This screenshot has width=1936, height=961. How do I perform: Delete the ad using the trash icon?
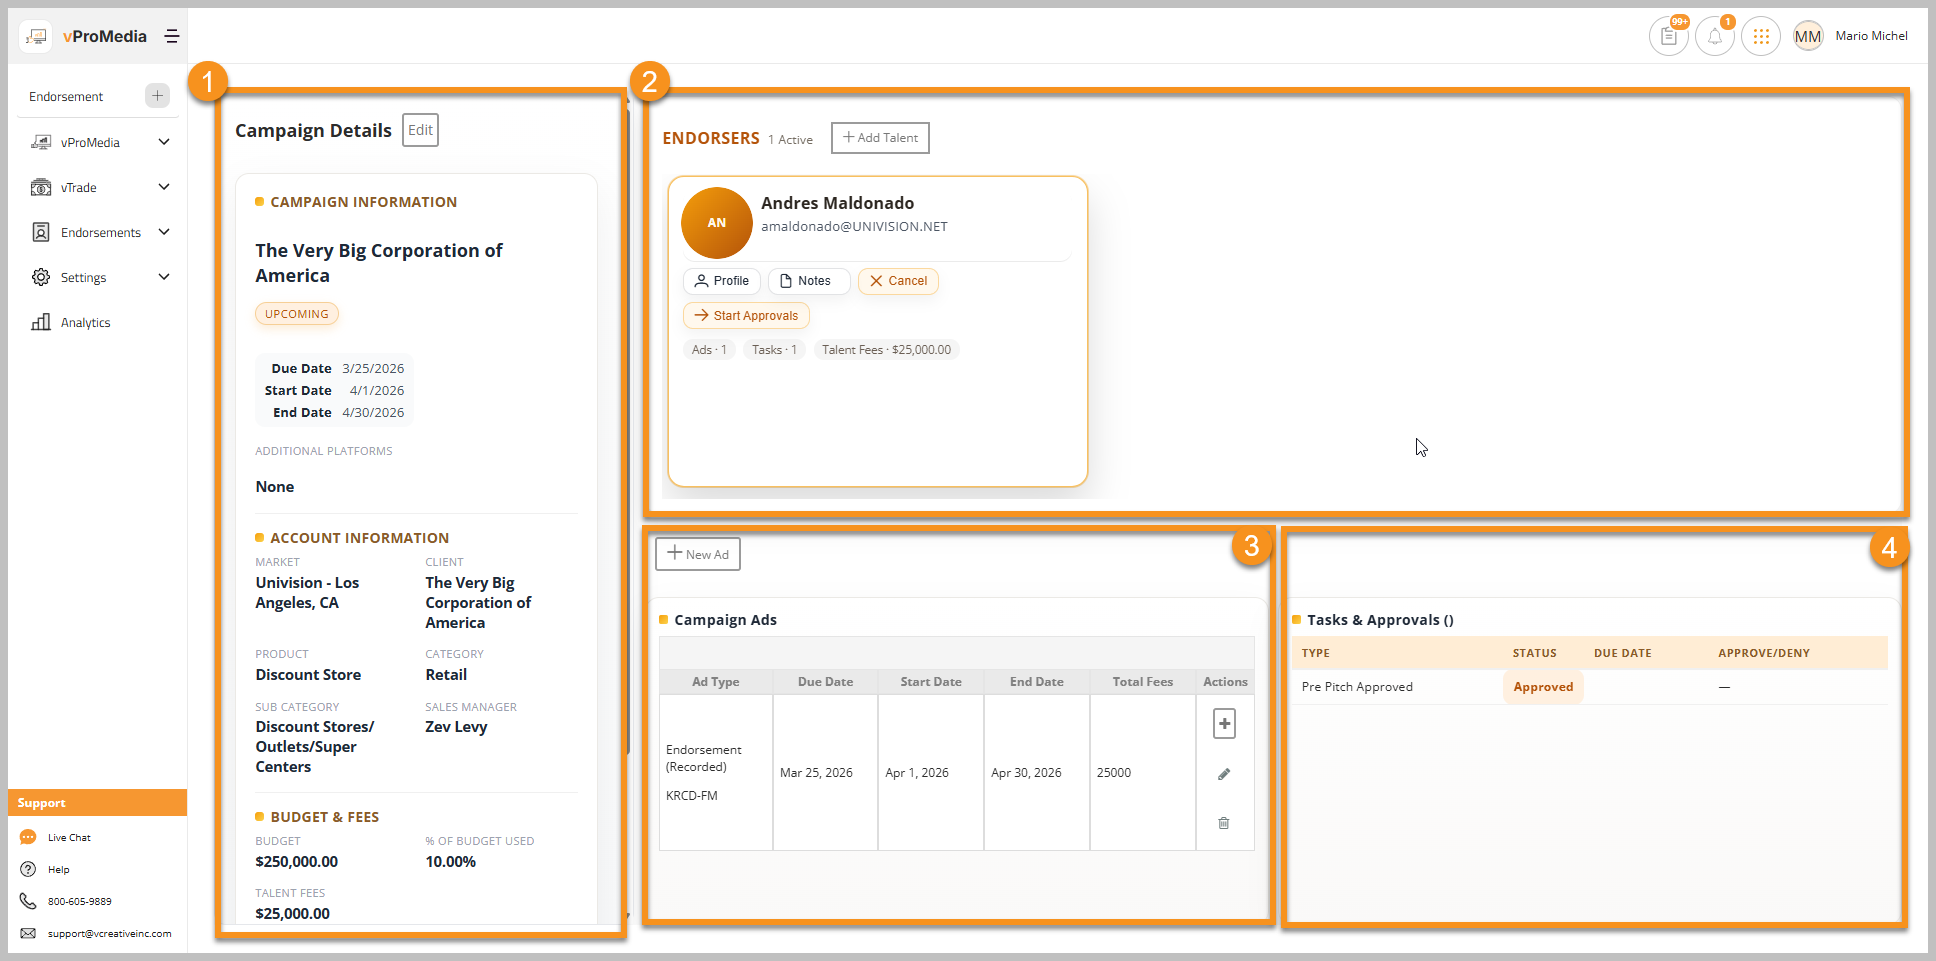(1224, 823)
